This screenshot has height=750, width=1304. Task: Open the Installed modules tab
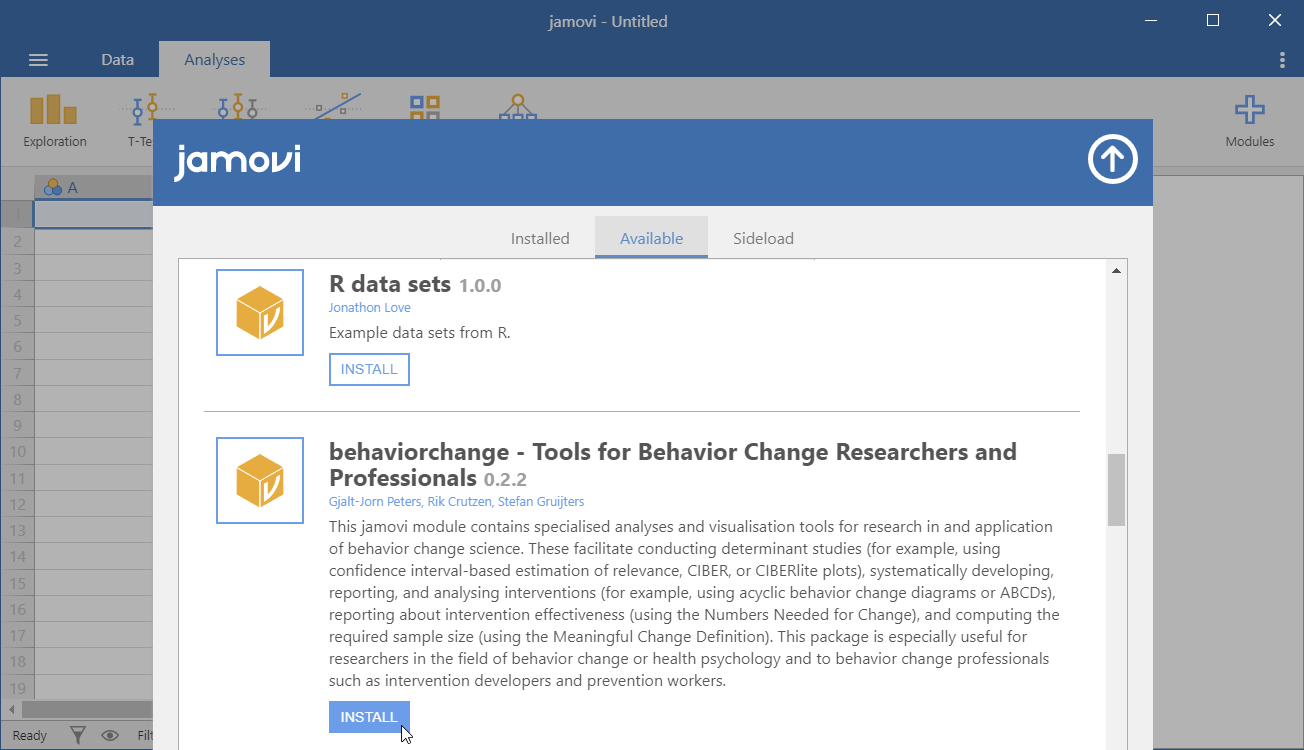point(540,238)
